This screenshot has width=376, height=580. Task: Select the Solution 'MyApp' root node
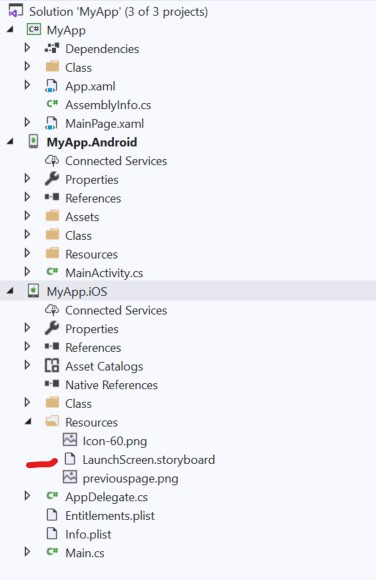tap(118, 11)
